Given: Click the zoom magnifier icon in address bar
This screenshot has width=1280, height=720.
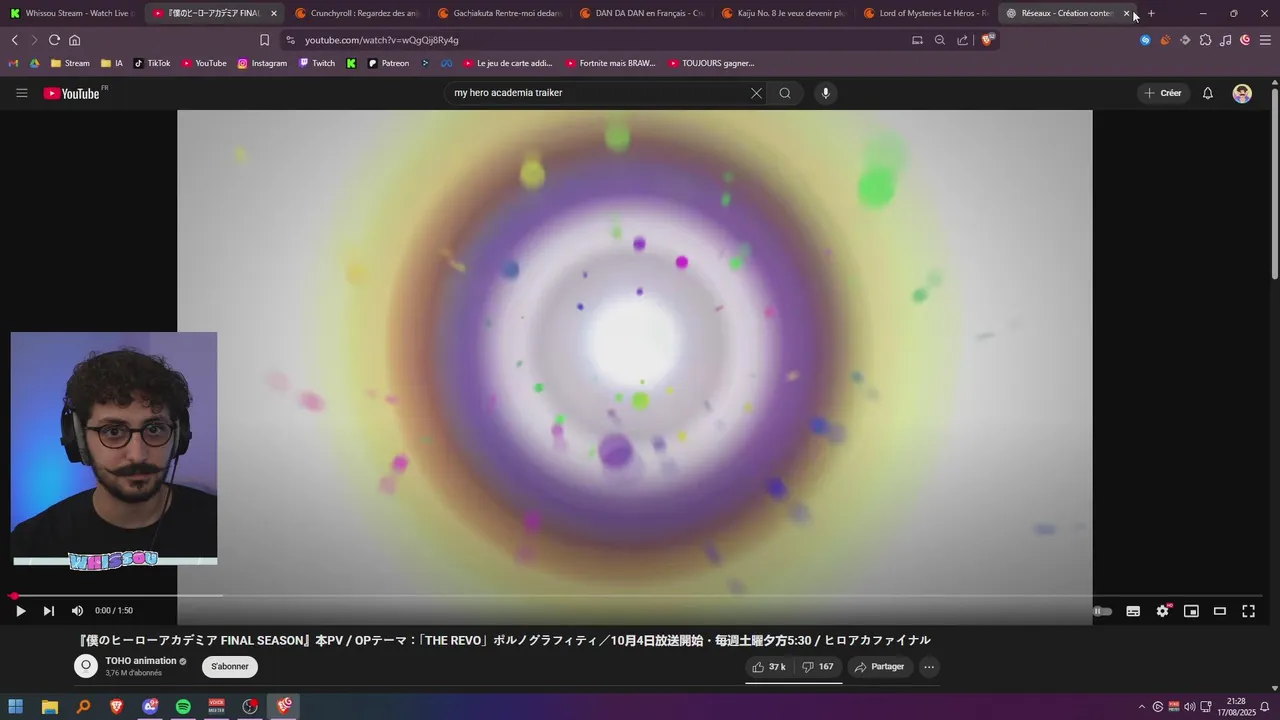Looking at the screenshot, I should coord(940,40).
